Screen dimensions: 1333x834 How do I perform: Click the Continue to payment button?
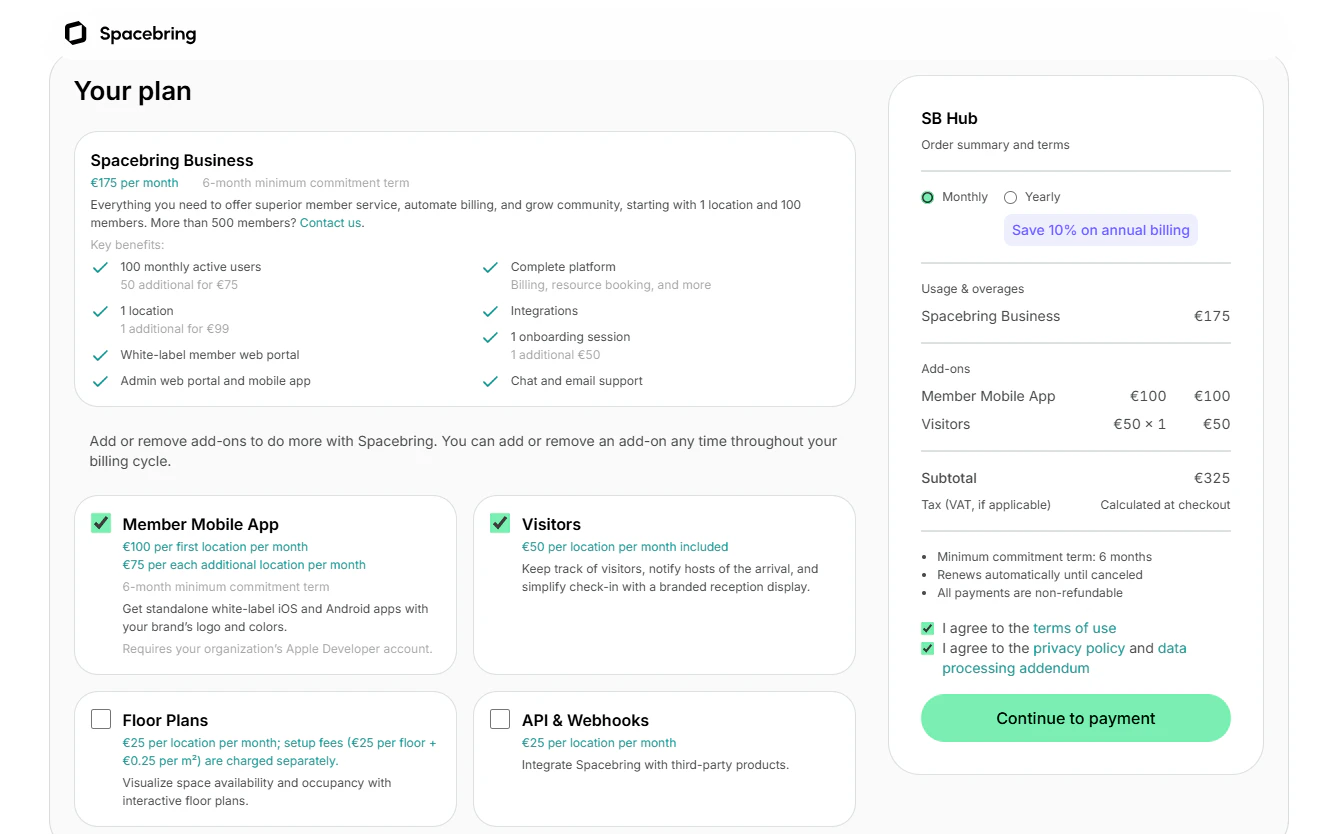[1076, 718]
